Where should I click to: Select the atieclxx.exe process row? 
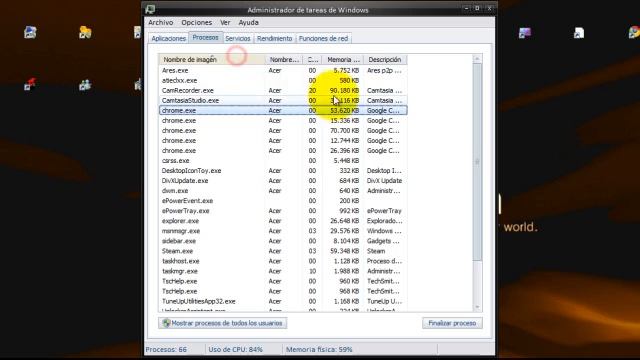click(283, 80)
